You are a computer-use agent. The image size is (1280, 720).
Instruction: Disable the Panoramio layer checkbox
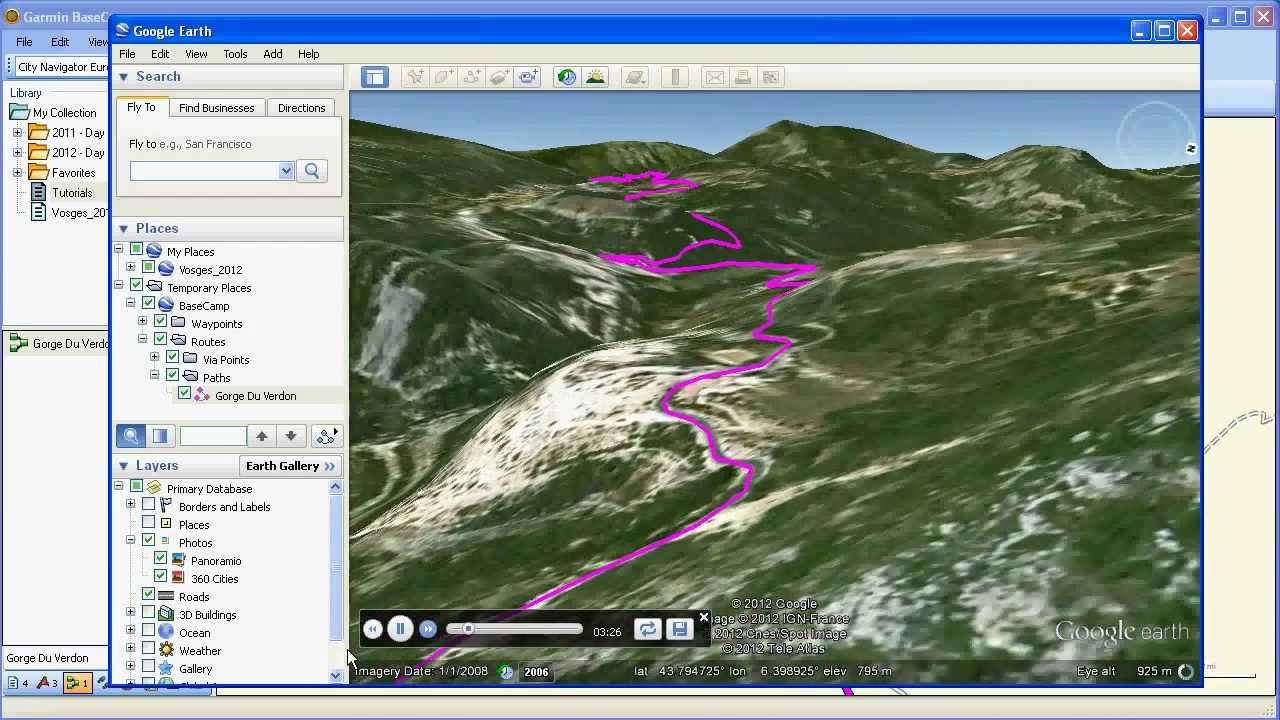160,559
